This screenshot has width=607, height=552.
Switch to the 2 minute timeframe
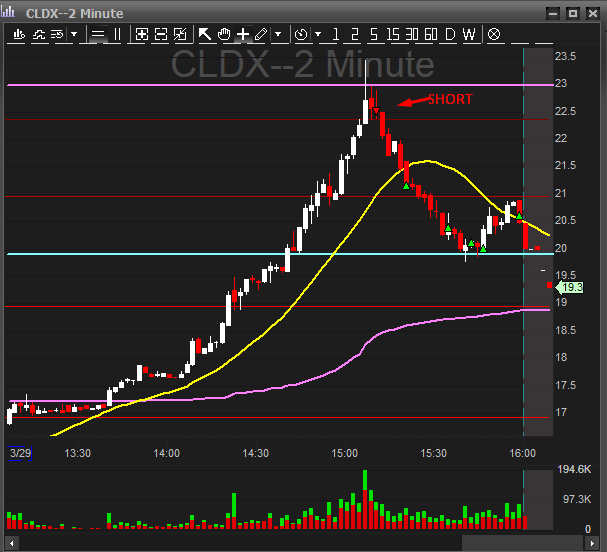pyautogui.click(x=355, y=34)
